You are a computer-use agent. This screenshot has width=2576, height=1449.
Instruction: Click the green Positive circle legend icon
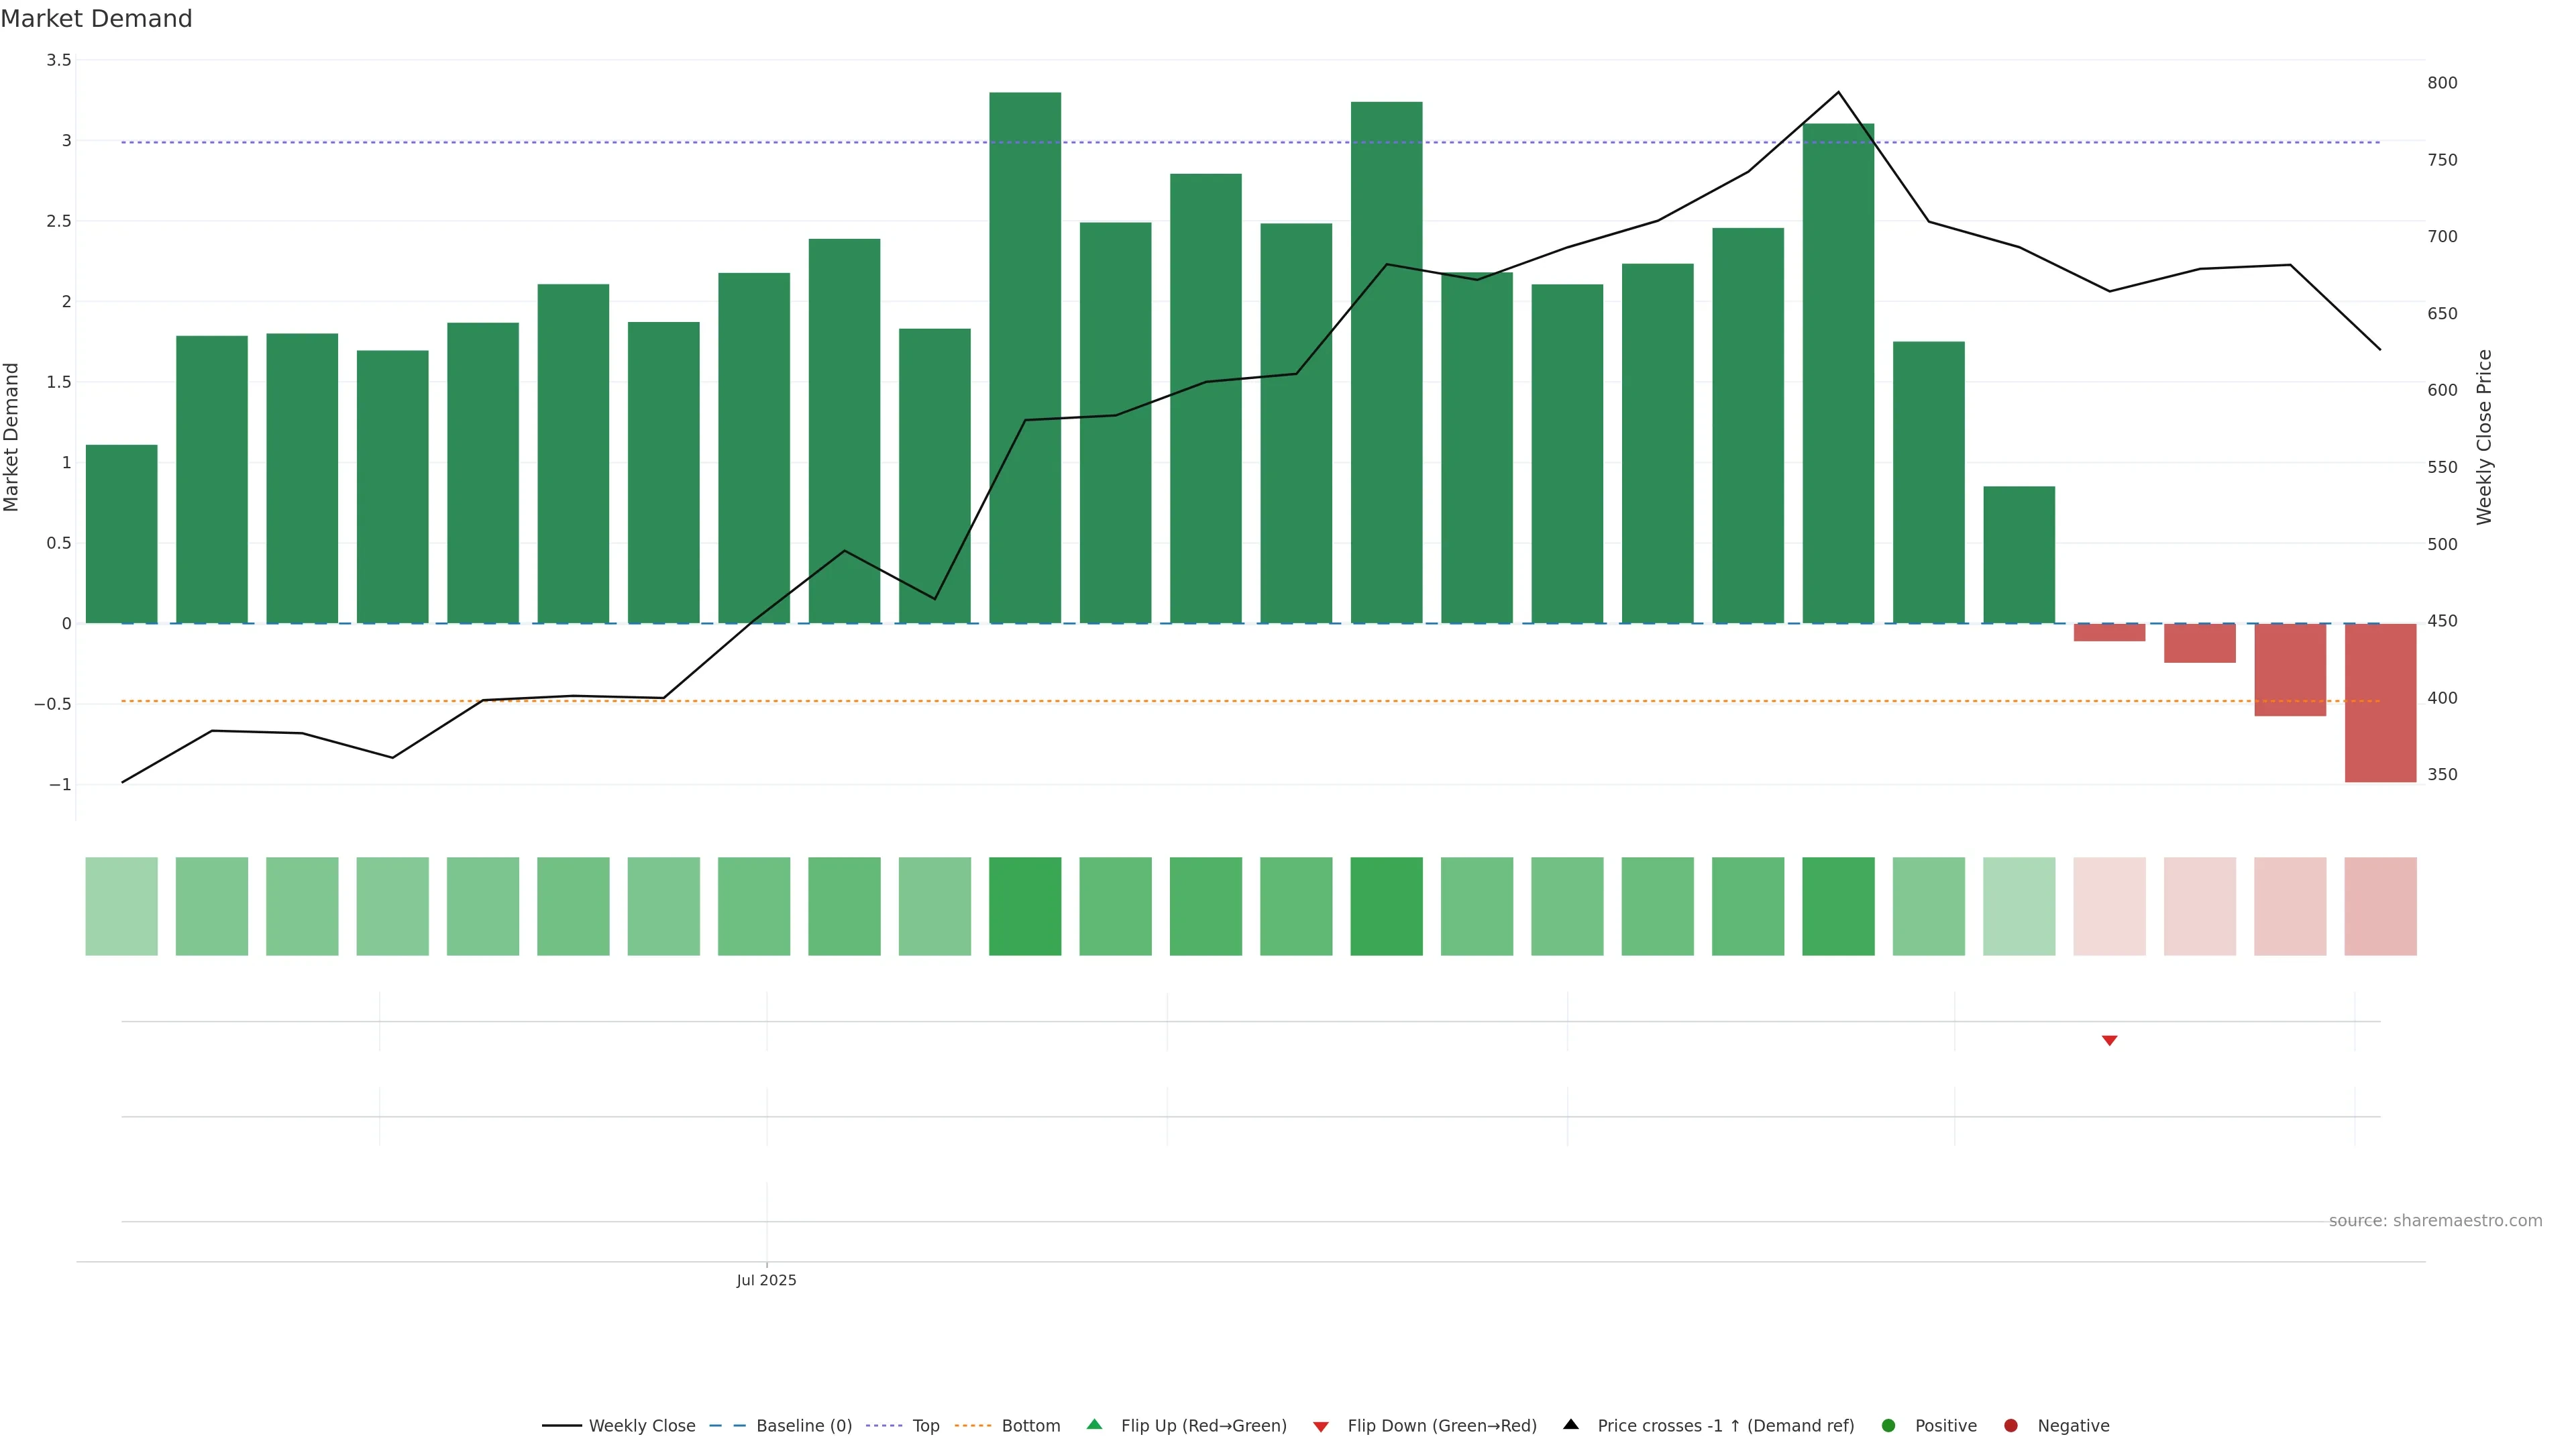(x=1888, y=1425)
